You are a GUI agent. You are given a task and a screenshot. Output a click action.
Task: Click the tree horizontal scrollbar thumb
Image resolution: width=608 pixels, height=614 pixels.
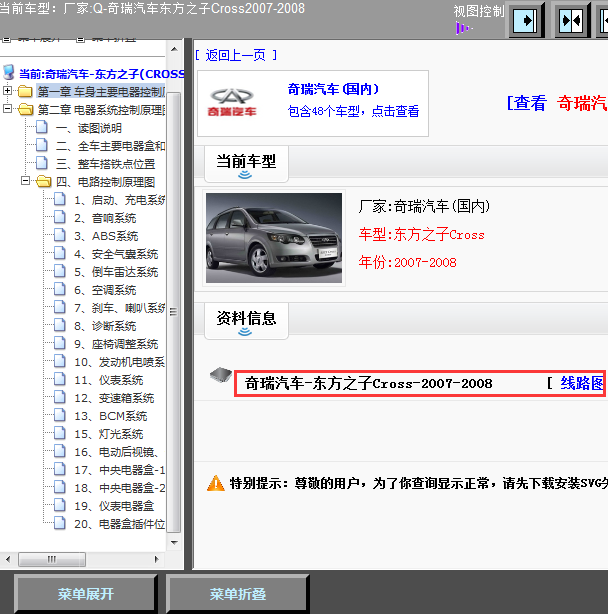[x=52, y=559]
